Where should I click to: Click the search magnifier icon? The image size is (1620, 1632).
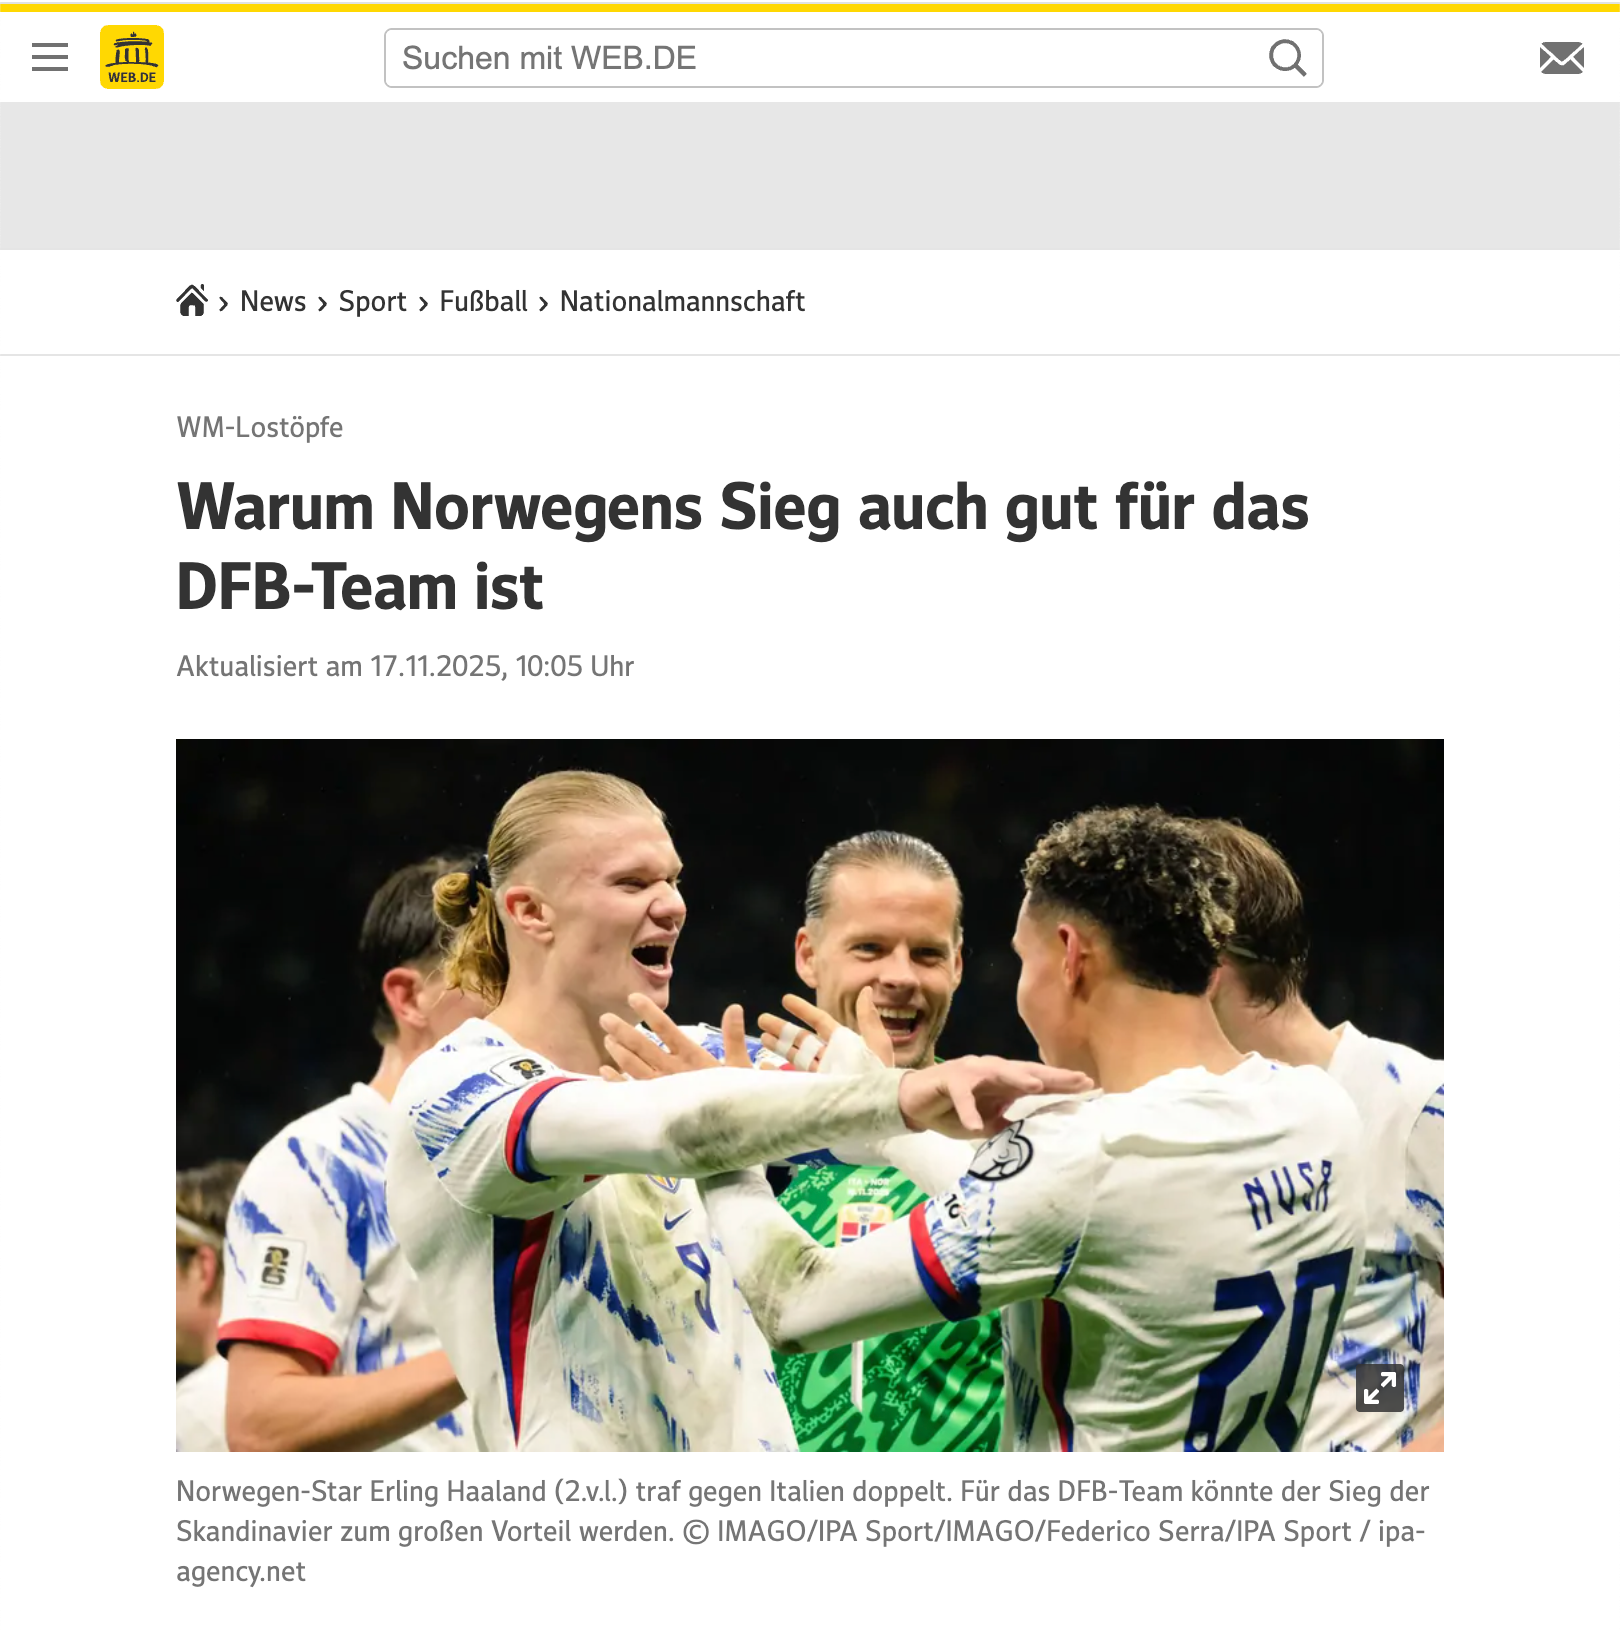1287,58
